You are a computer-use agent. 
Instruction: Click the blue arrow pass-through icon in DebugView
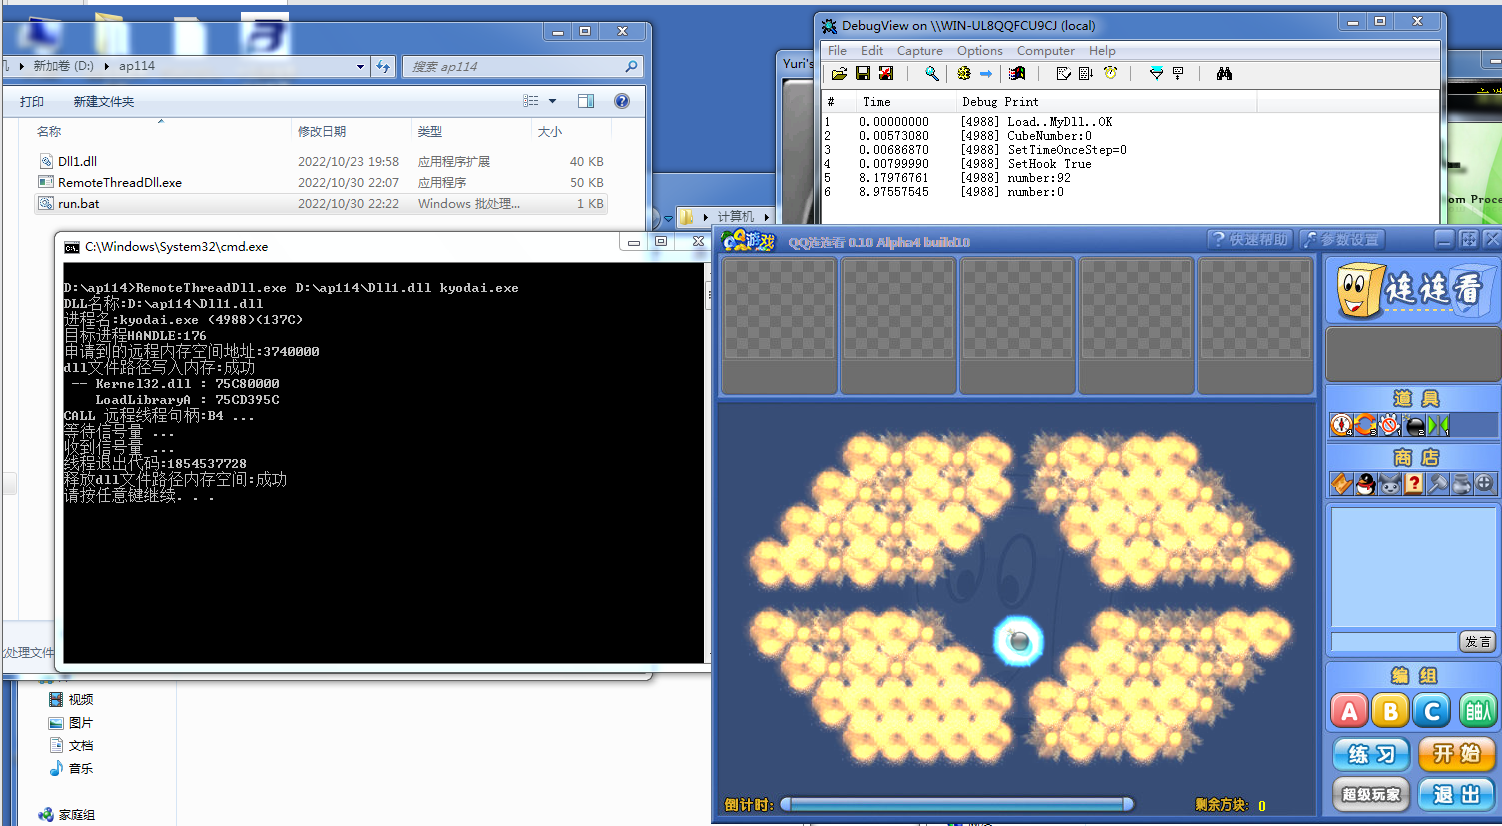[x=986, y=73]
